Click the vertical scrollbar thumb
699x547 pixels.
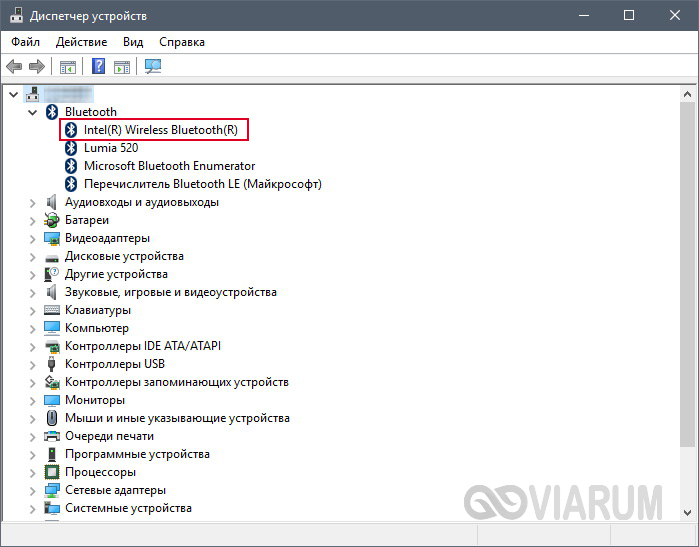687,274
